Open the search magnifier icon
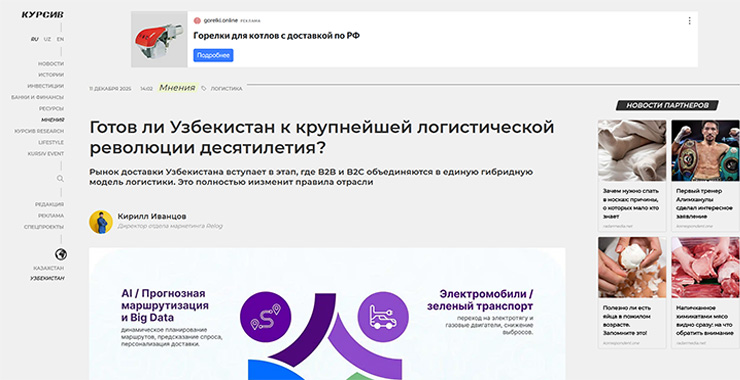Image resolution: width=740 pixels, height=380 pixels. tap(60, 178)
